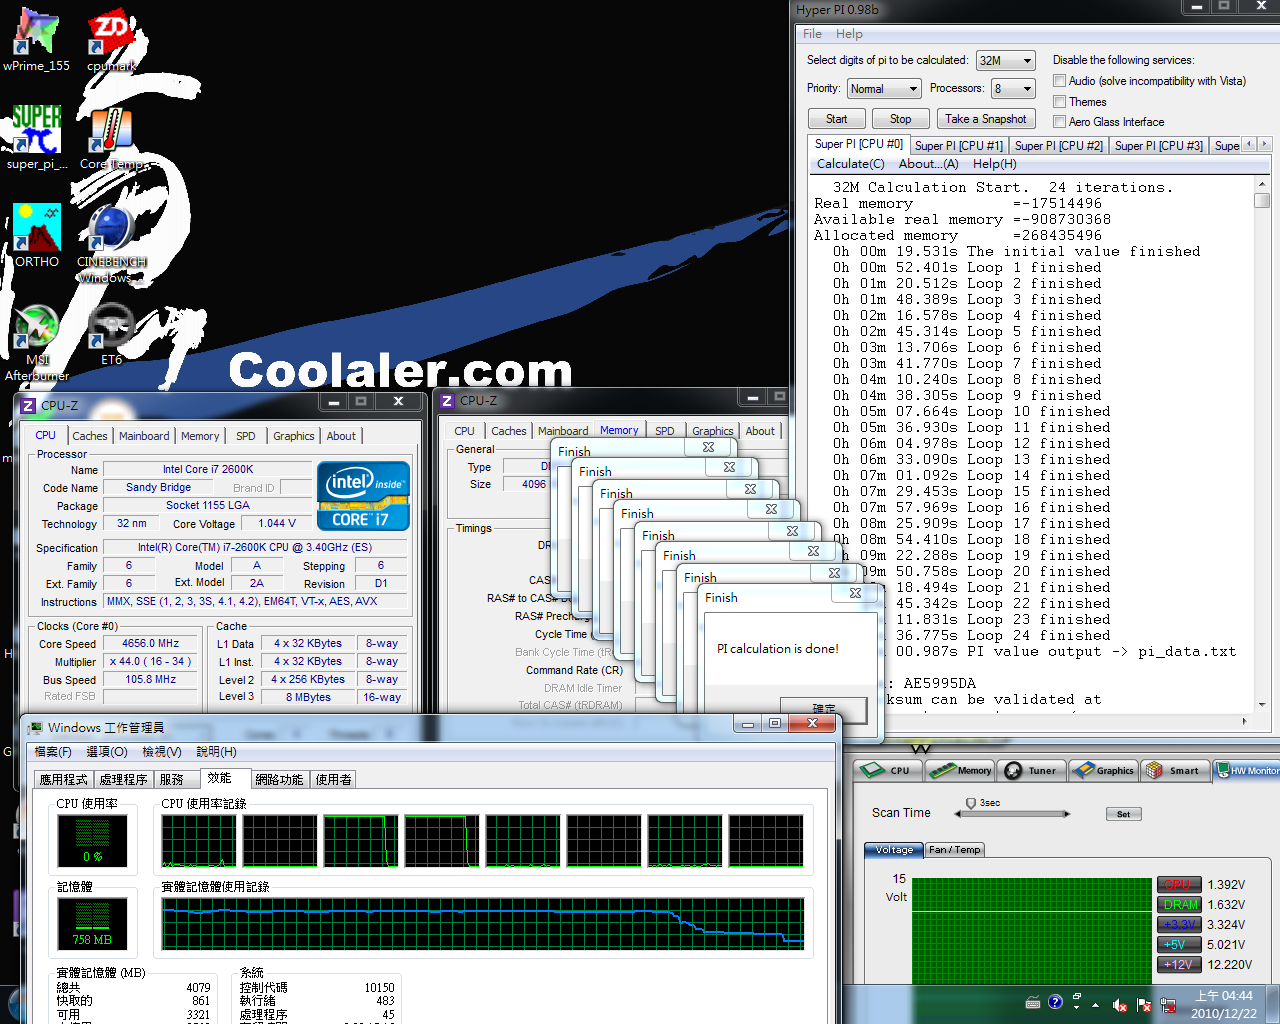Viewport: 1280px width, 1024px height.
Task: Click the on-screen keyboard tray icon
Action: pos(1033,1002)
